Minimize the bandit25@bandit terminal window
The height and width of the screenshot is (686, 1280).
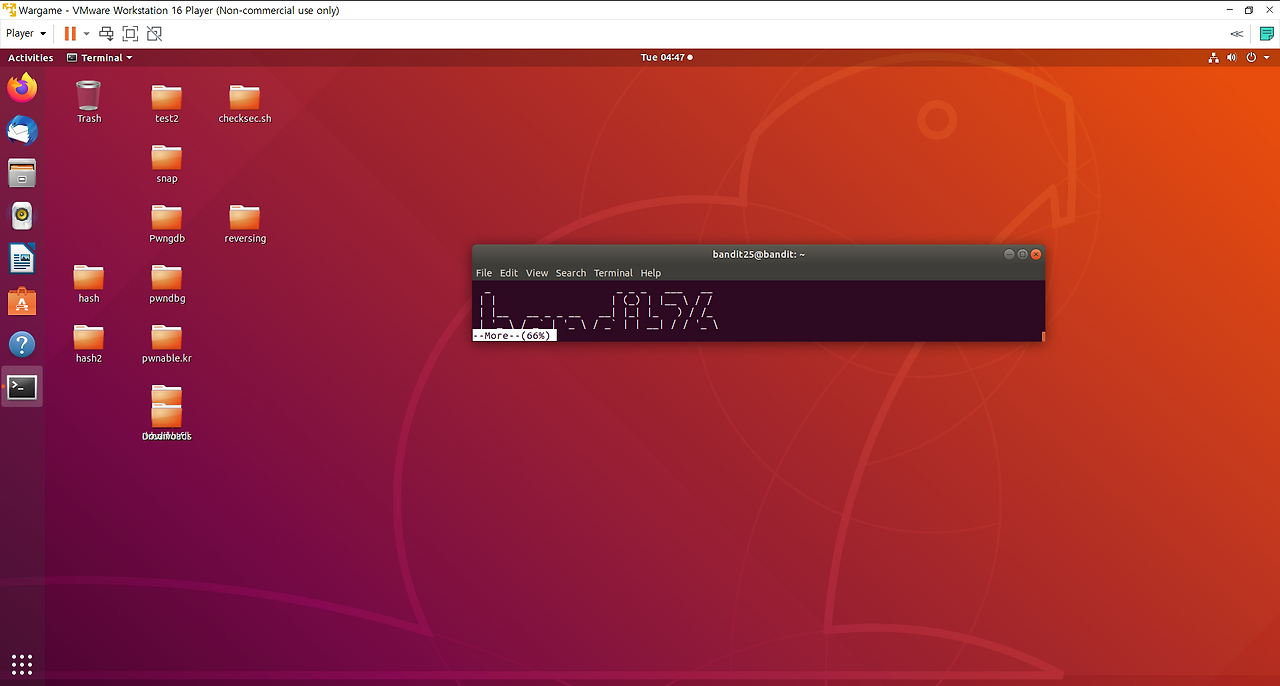(1008, 254)
